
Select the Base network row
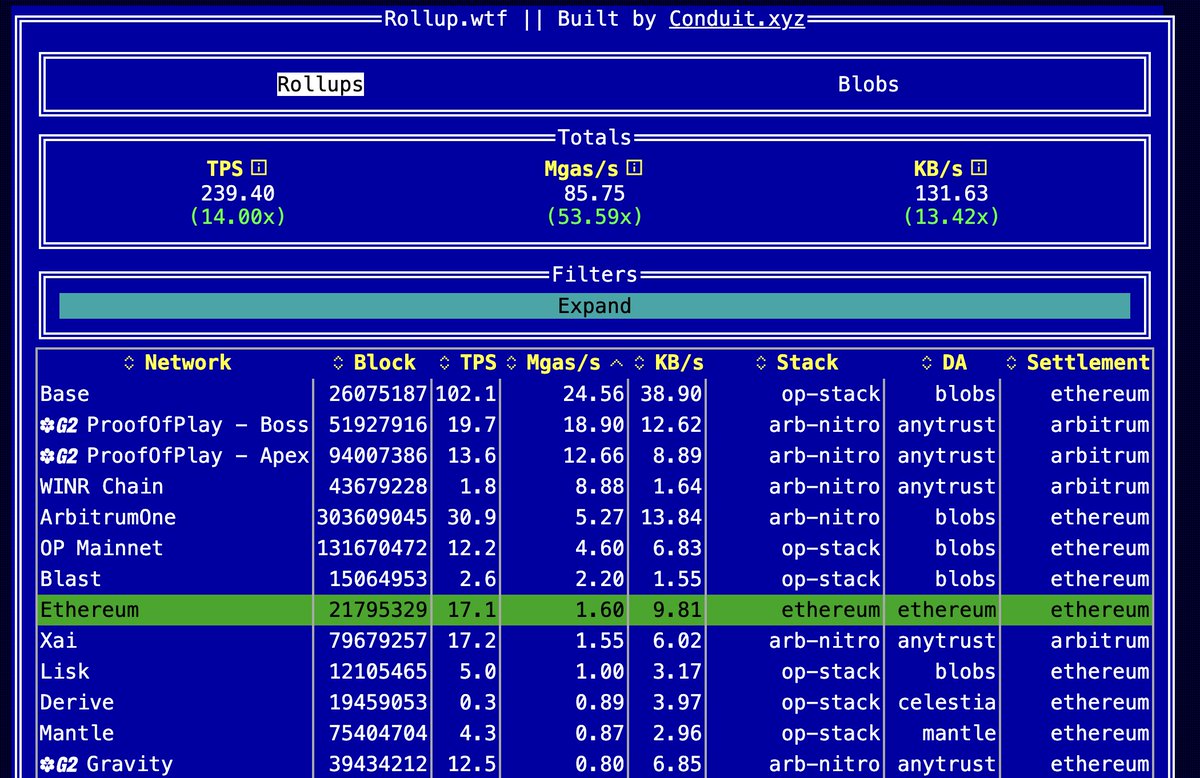click(595, 394)
